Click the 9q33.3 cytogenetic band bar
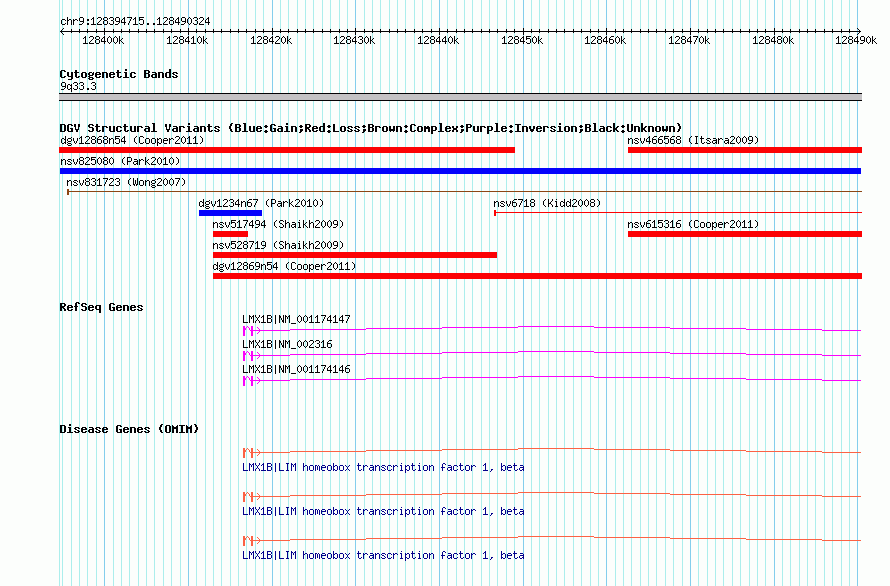Viewport: 890px width, 586px height. (460, 97)
